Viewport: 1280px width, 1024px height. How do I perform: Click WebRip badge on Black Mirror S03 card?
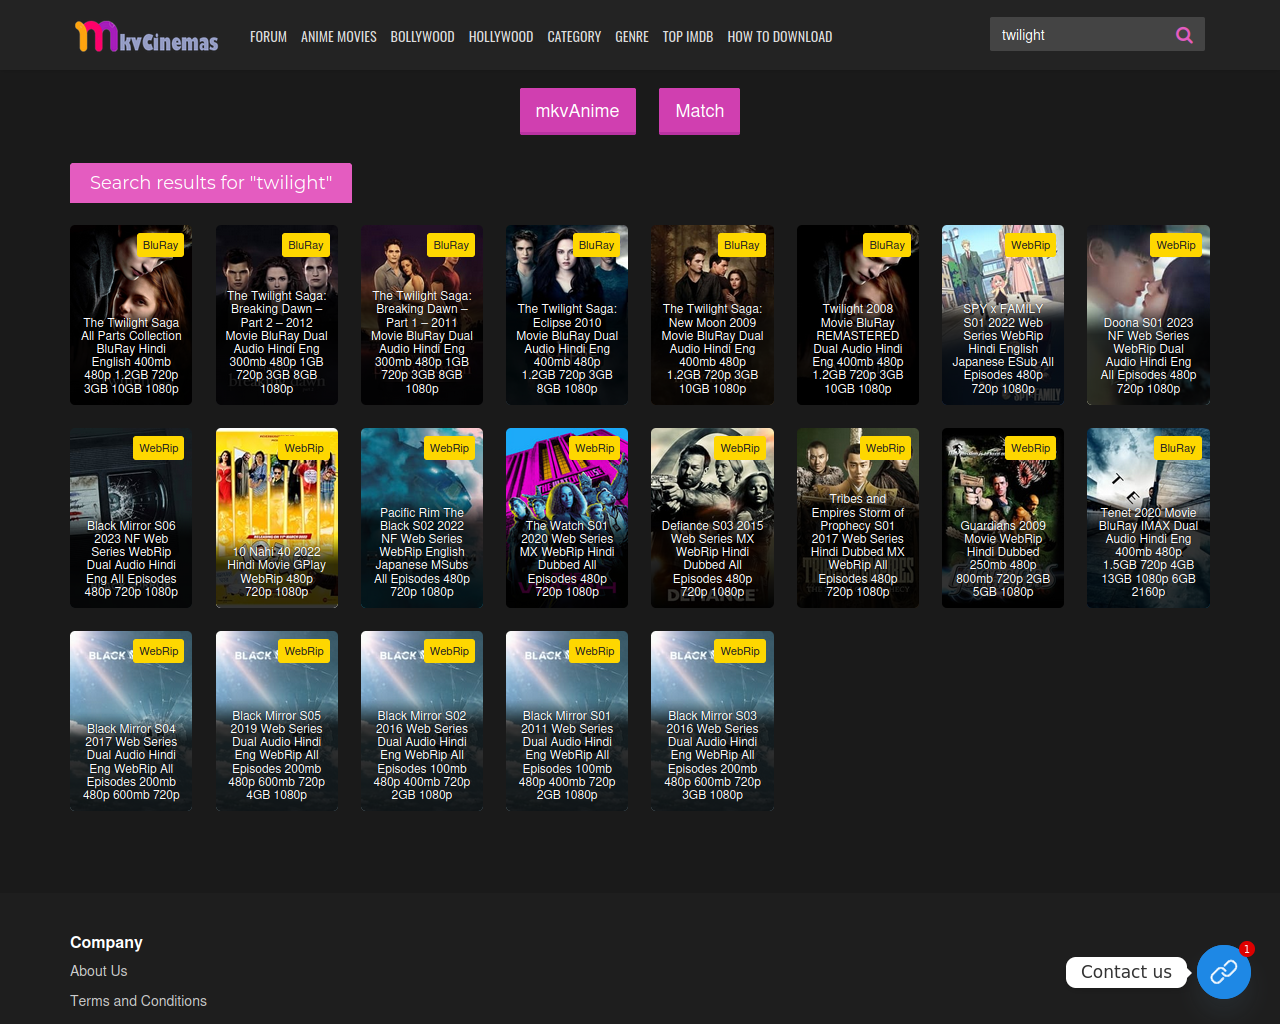(x=740, y=651)
